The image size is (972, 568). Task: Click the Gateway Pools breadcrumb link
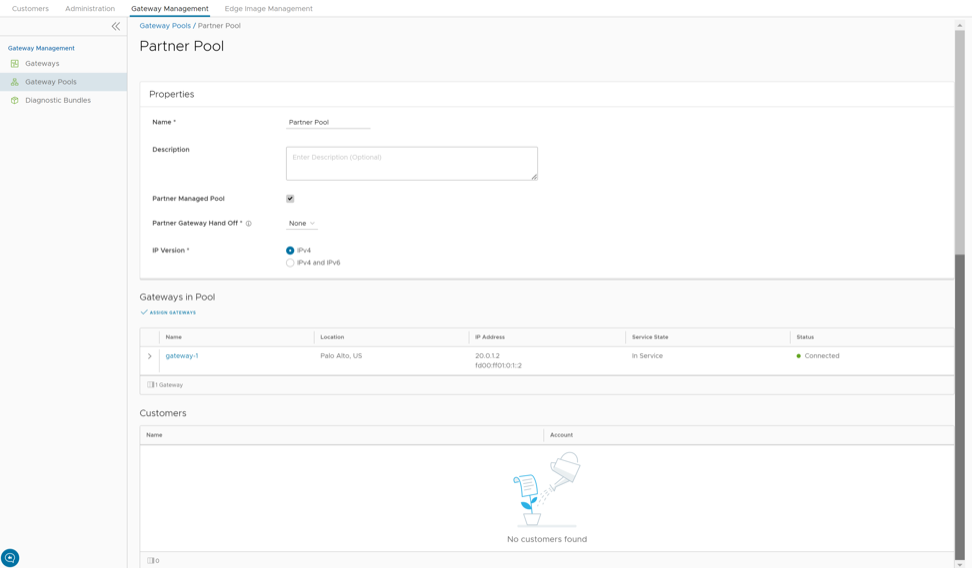165,26
